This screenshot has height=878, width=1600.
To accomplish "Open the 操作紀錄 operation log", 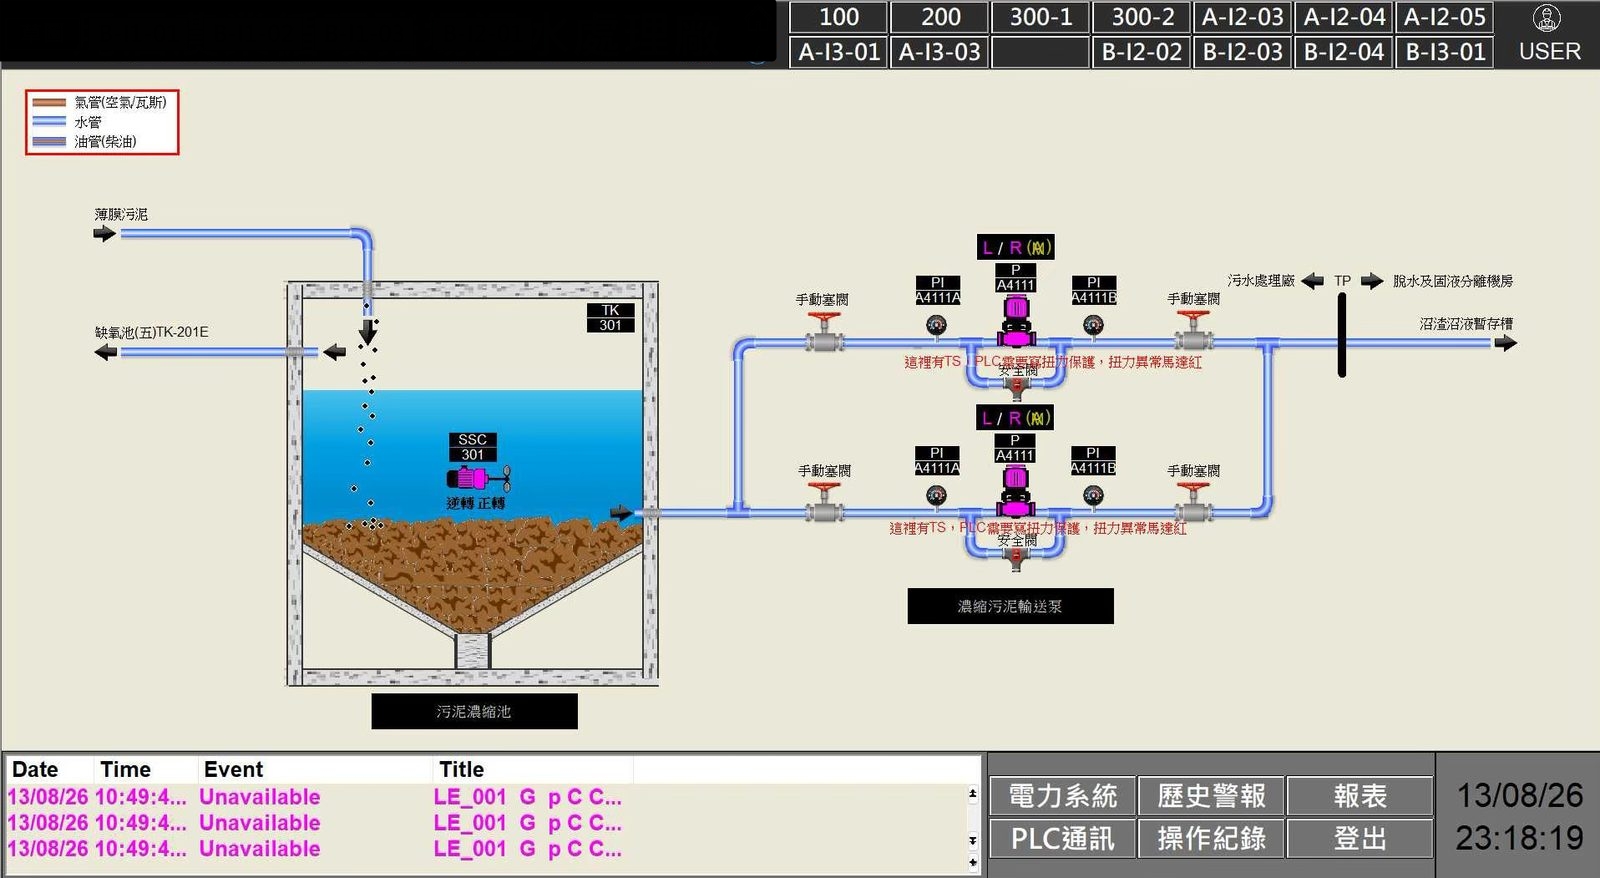I will click(1211, 838).
